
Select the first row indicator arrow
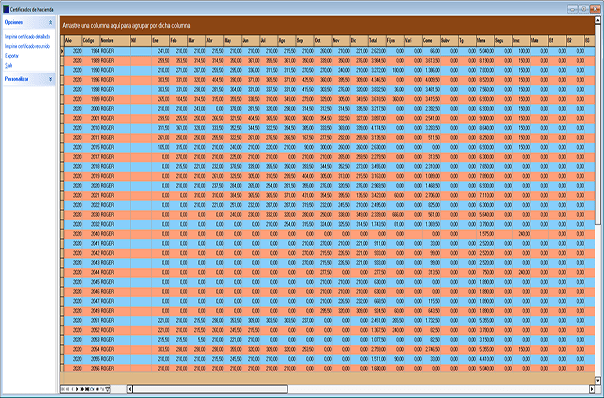point(62,51)
